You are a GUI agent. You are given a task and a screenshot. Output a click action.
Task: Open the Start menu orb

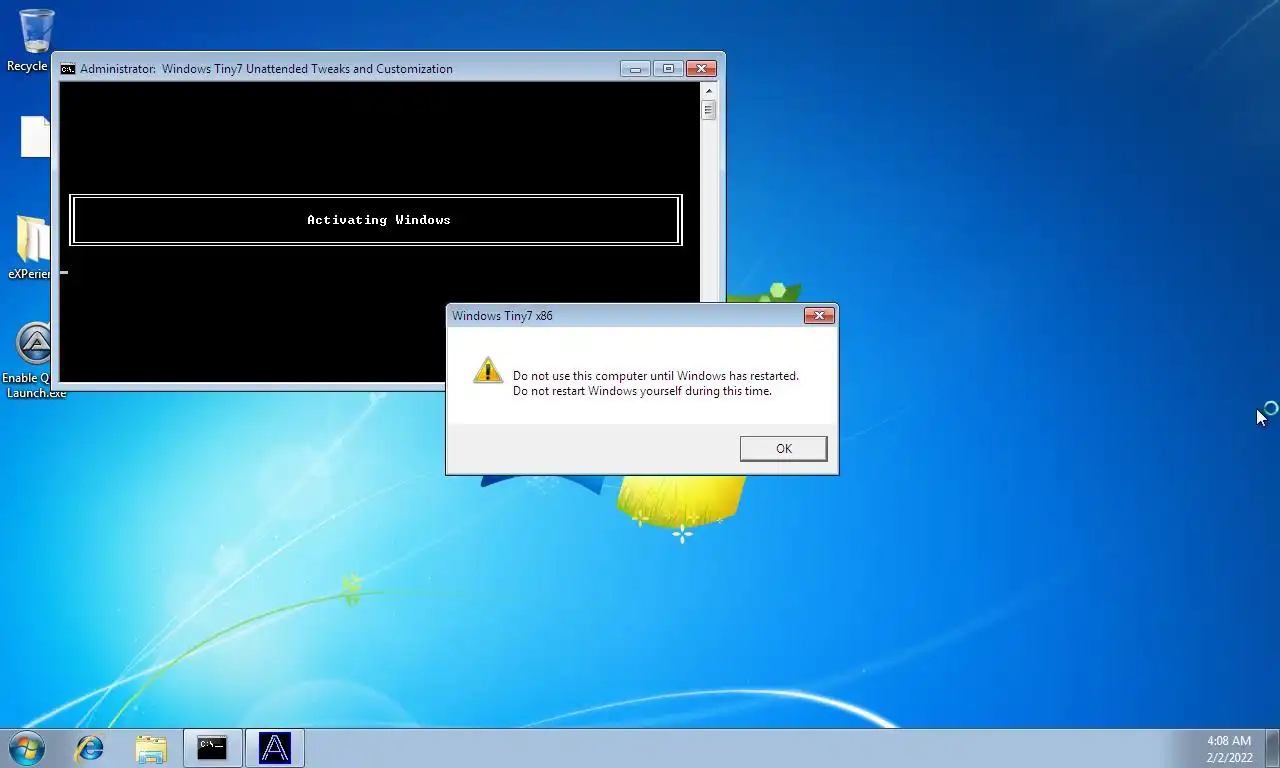[27, 748]
